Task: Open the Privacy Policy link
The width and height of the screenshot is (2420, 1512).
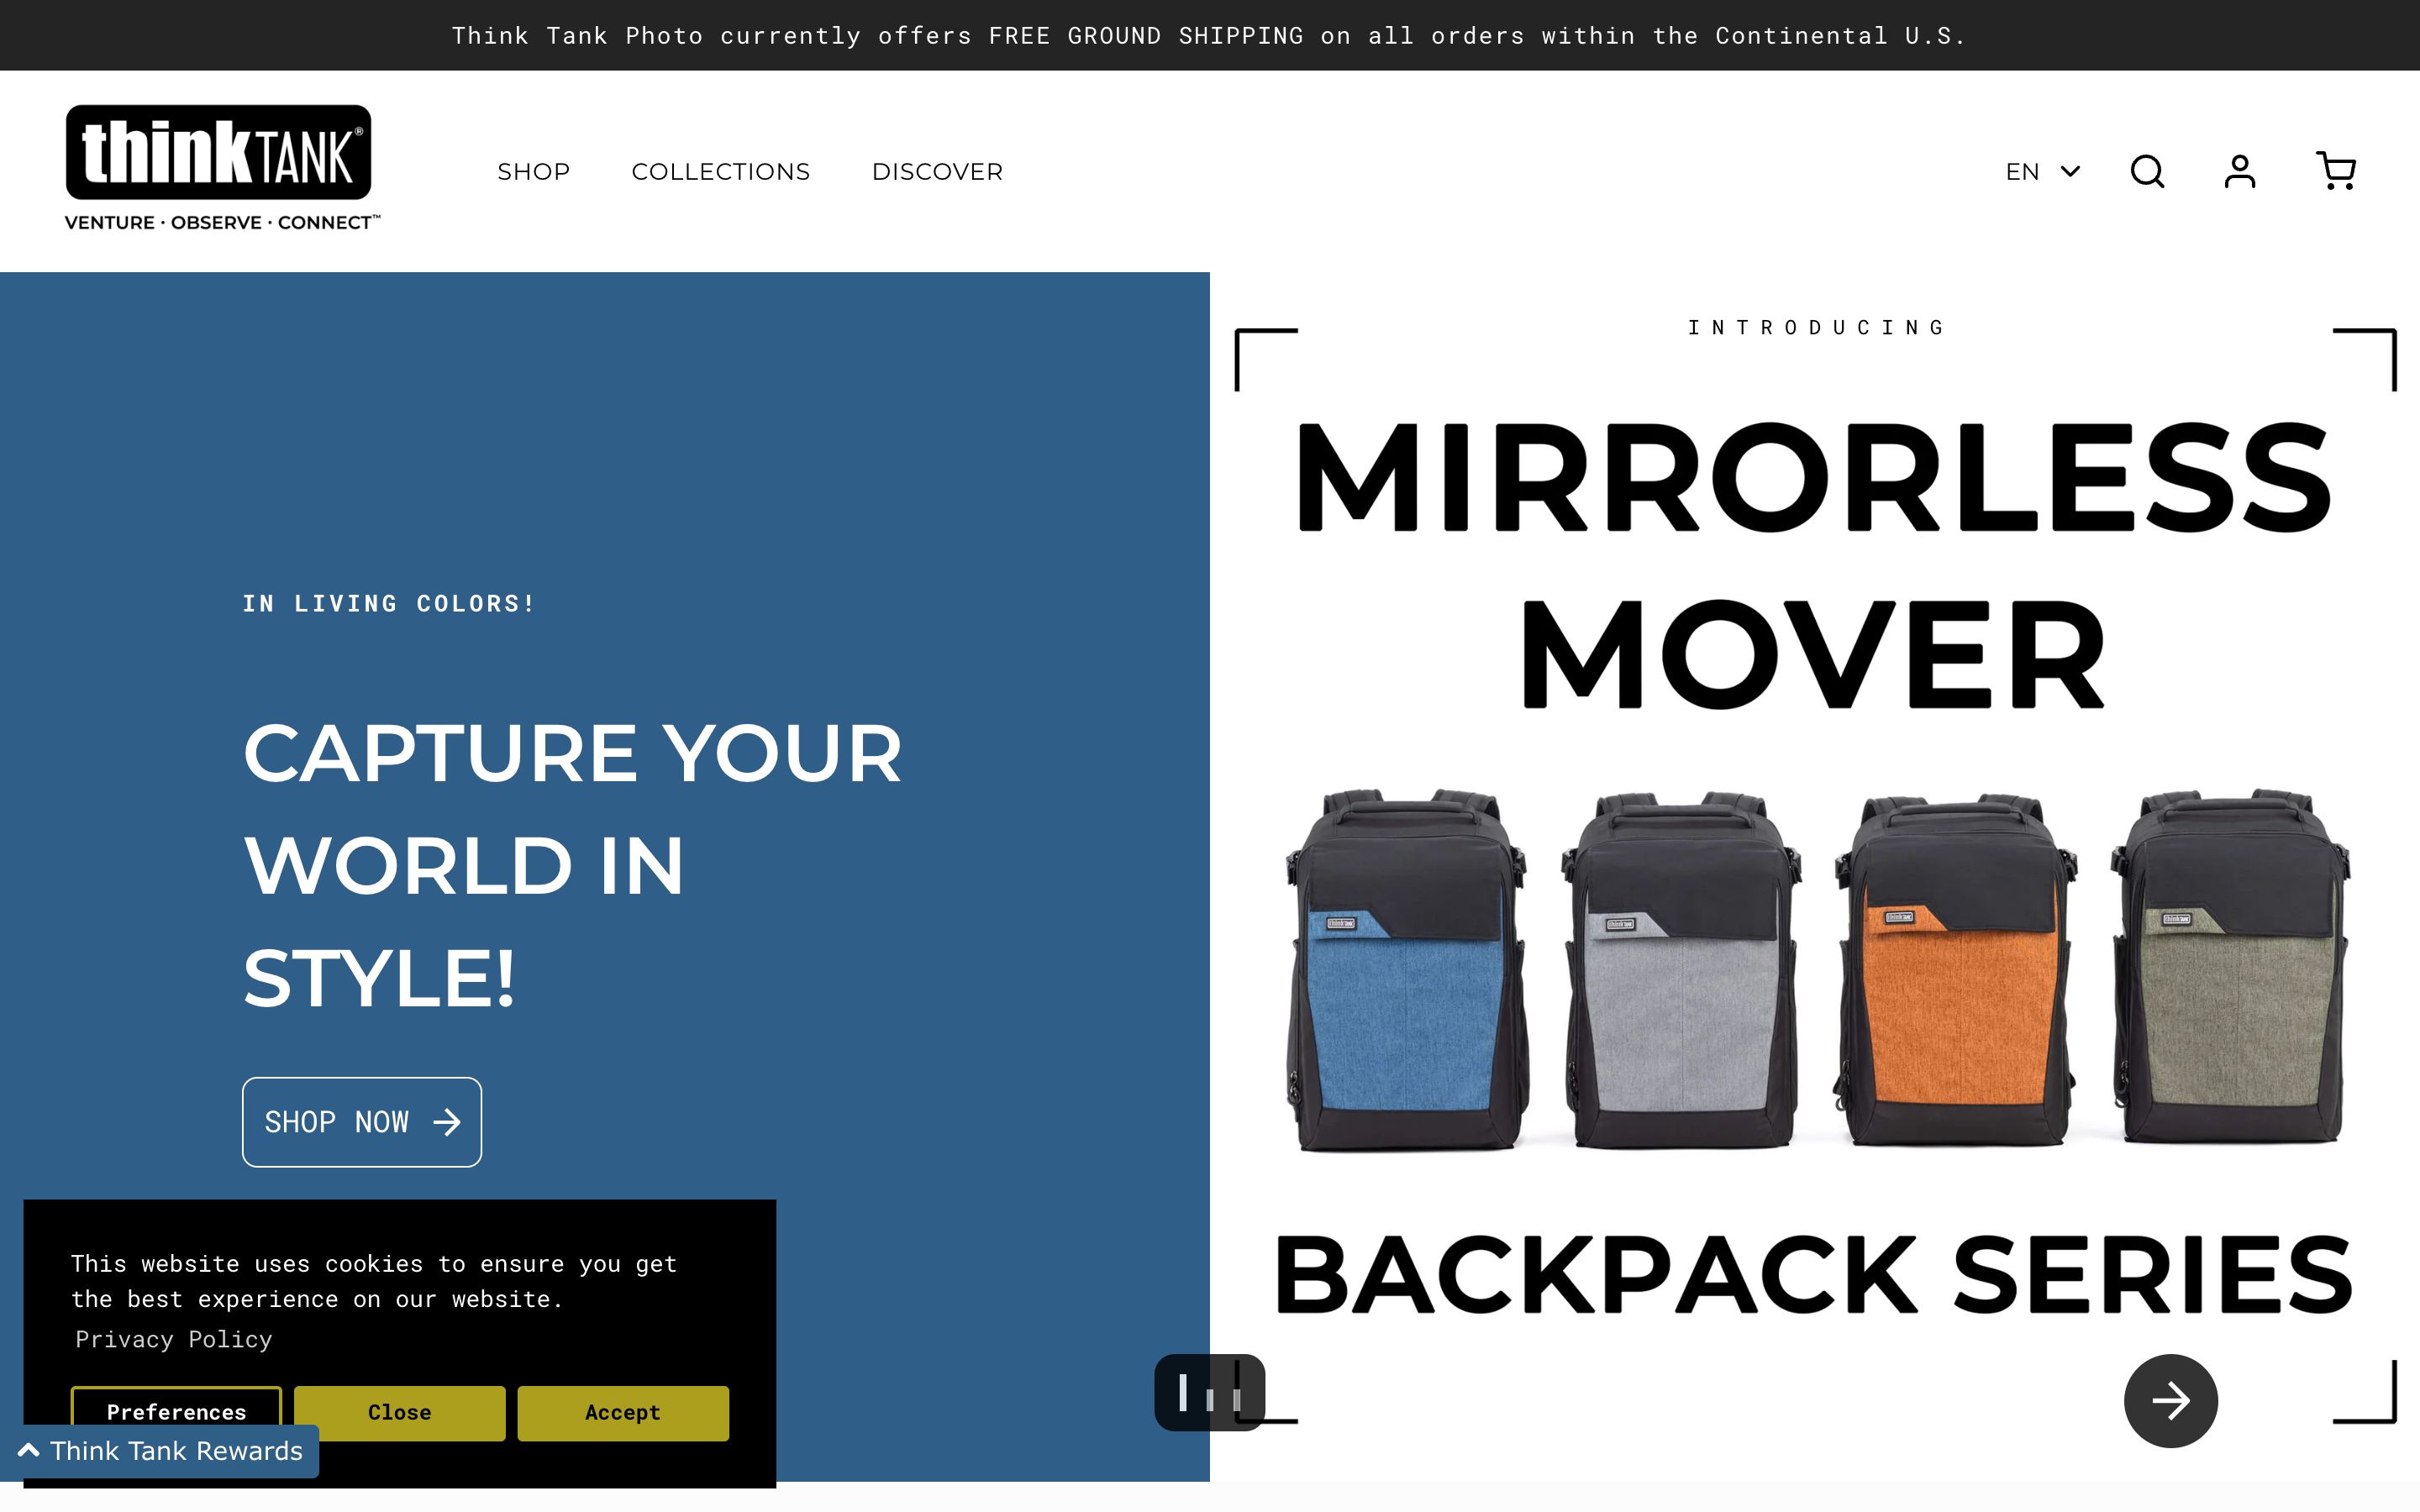Action: tap(174, 1339)
